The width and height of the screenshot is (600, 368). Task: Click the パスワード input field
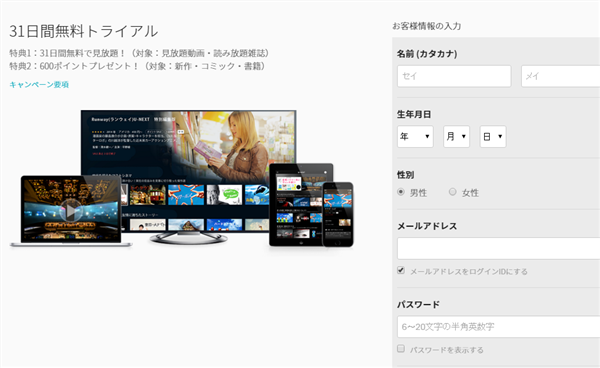coord(499,327)
